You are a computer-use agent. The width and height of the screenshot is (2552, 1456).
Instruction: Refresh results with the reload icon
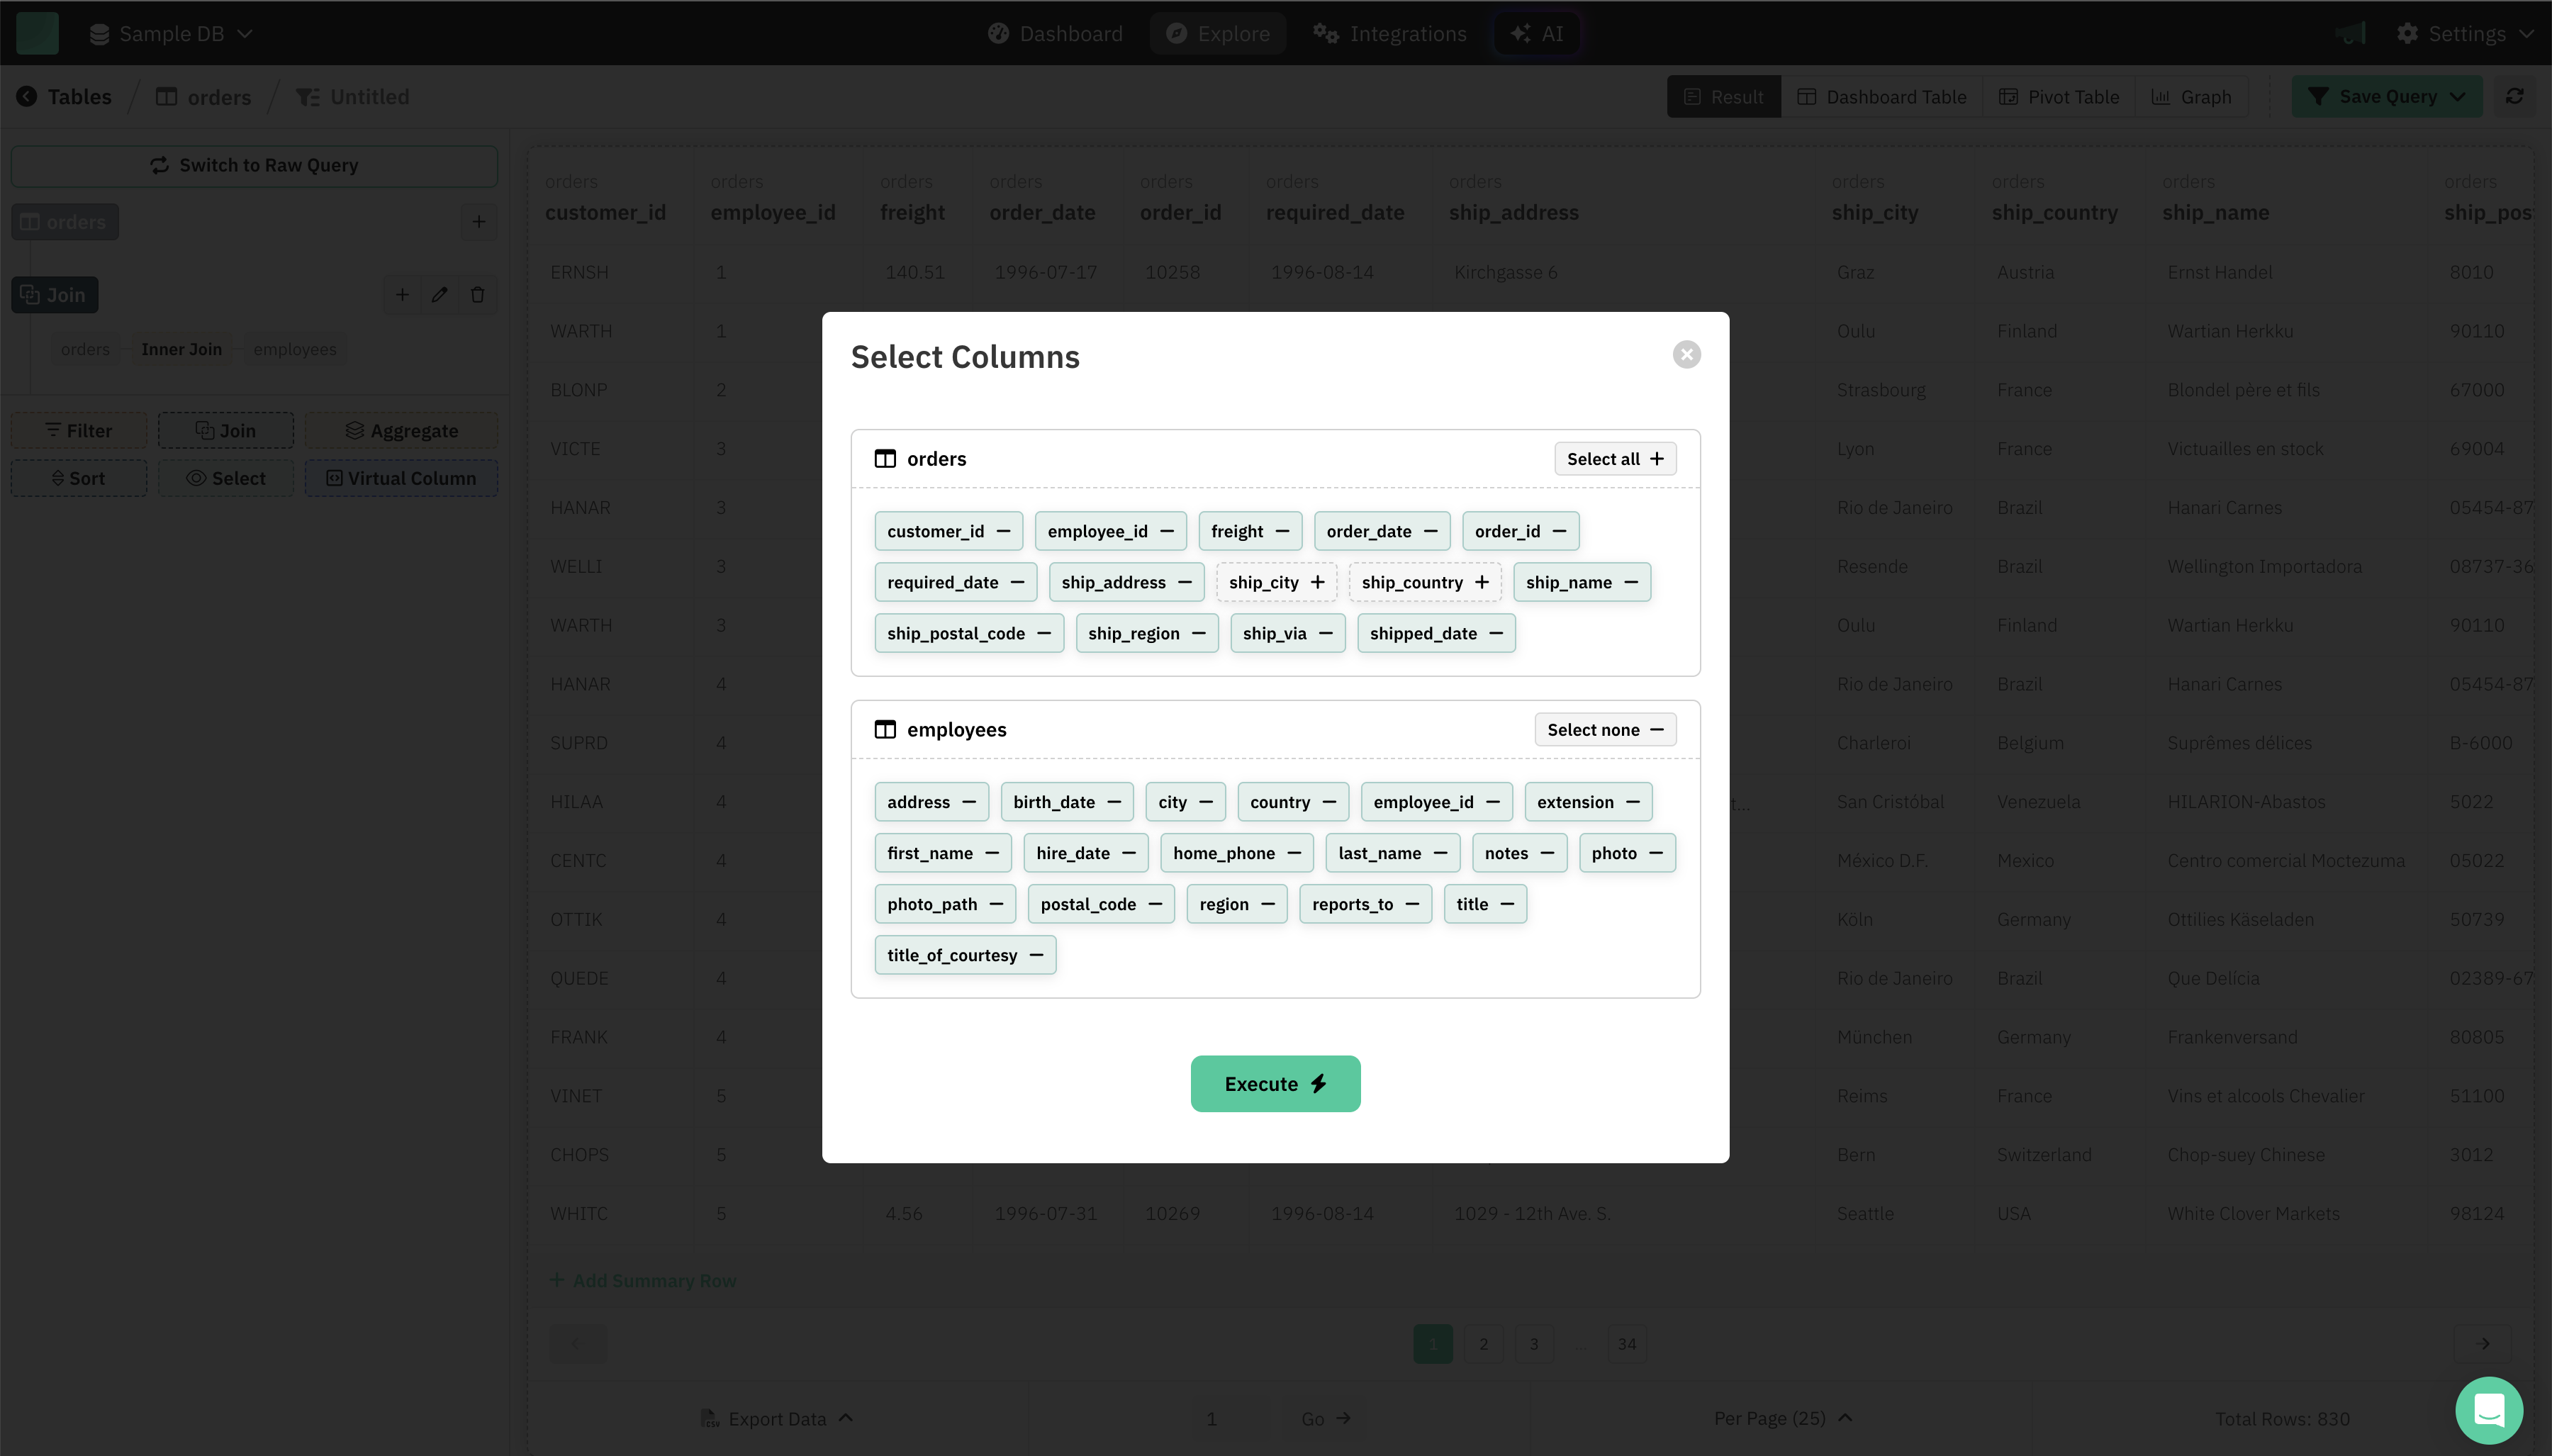[2514, 97]
